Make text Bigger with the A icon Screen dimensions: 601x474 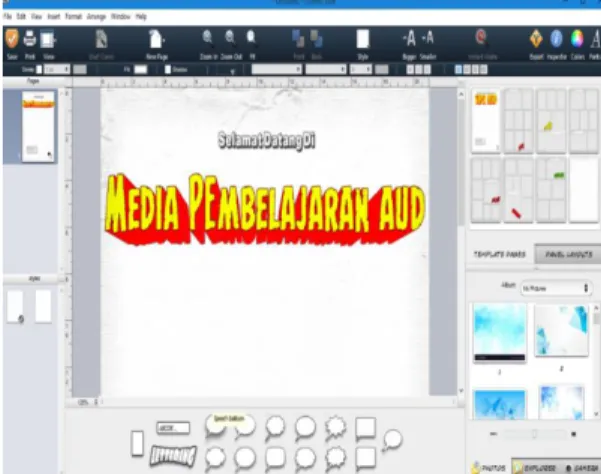[x=409, y=38]
